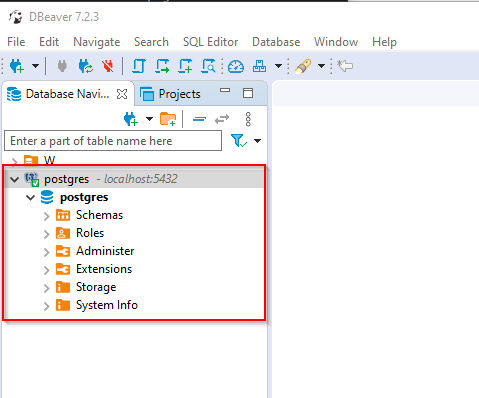Open the Window menu
479x398 pixels.
[x=336, y=42]
